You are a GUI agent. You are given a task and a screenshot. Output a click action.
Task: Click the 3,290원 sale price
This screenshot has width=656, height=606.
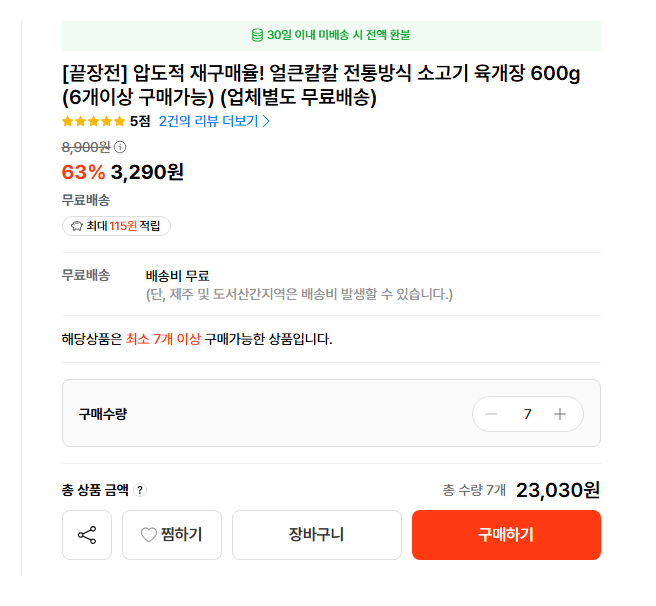147,172
